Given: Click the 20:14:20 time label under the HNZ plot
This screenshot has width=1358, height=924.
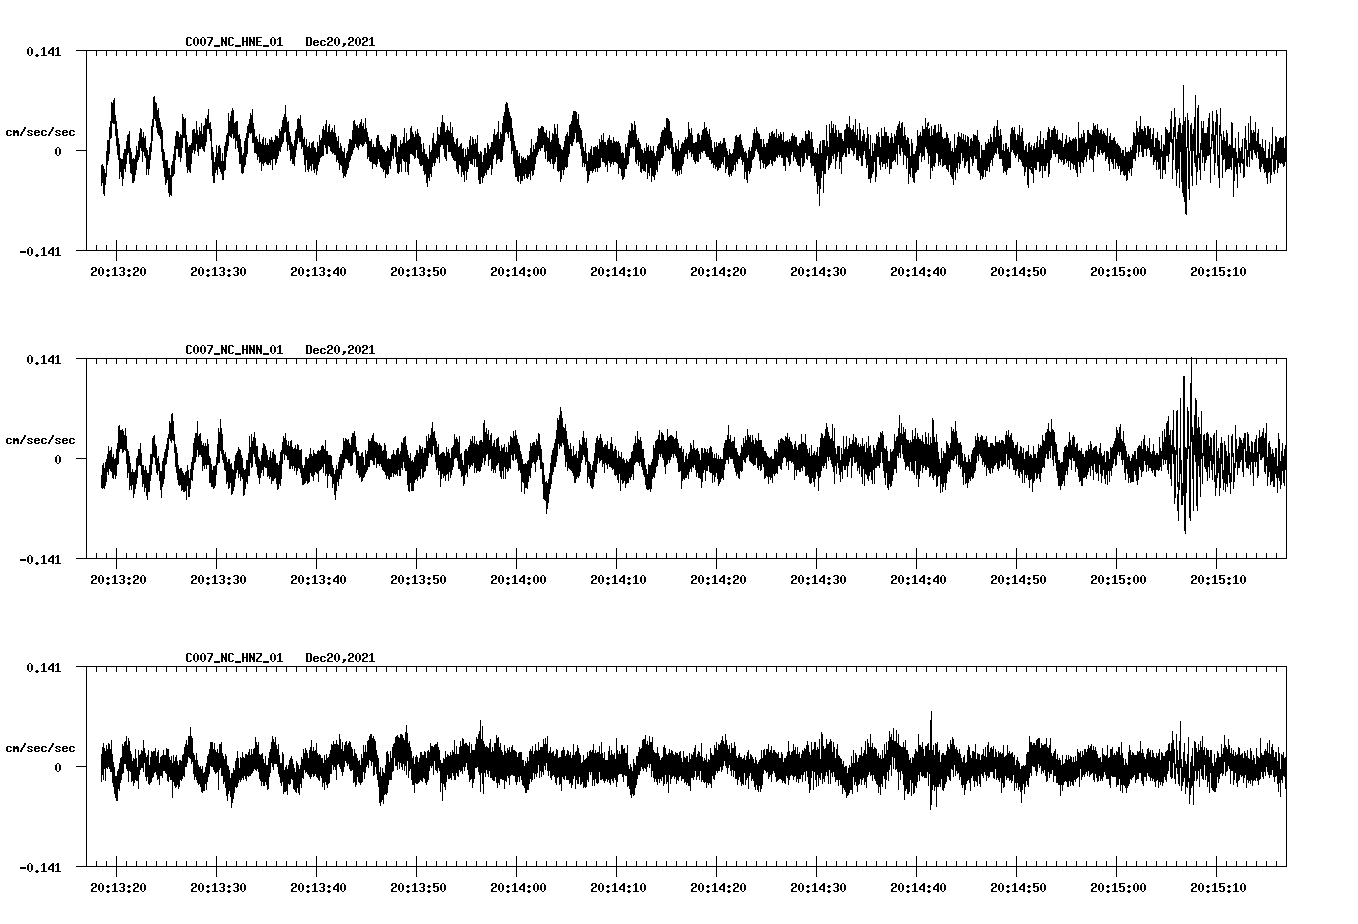Looking at the screenshot, I should tap(718, 888).
